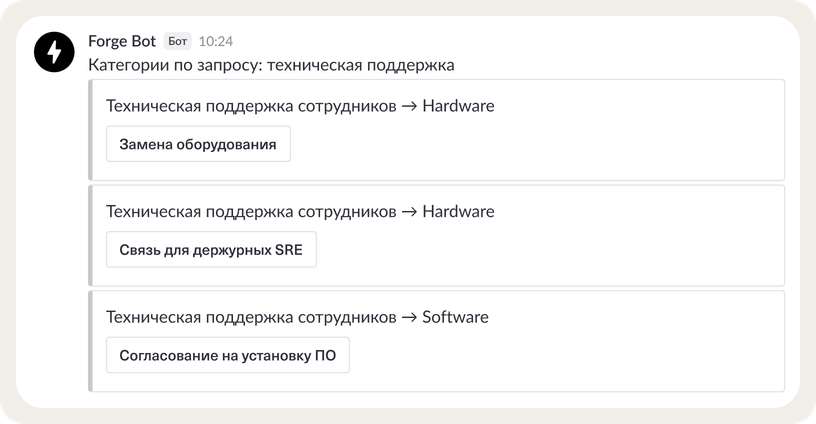Click the word "Software" in the third card
Viewport: 816px width, 424px height.
coord(455,318)
